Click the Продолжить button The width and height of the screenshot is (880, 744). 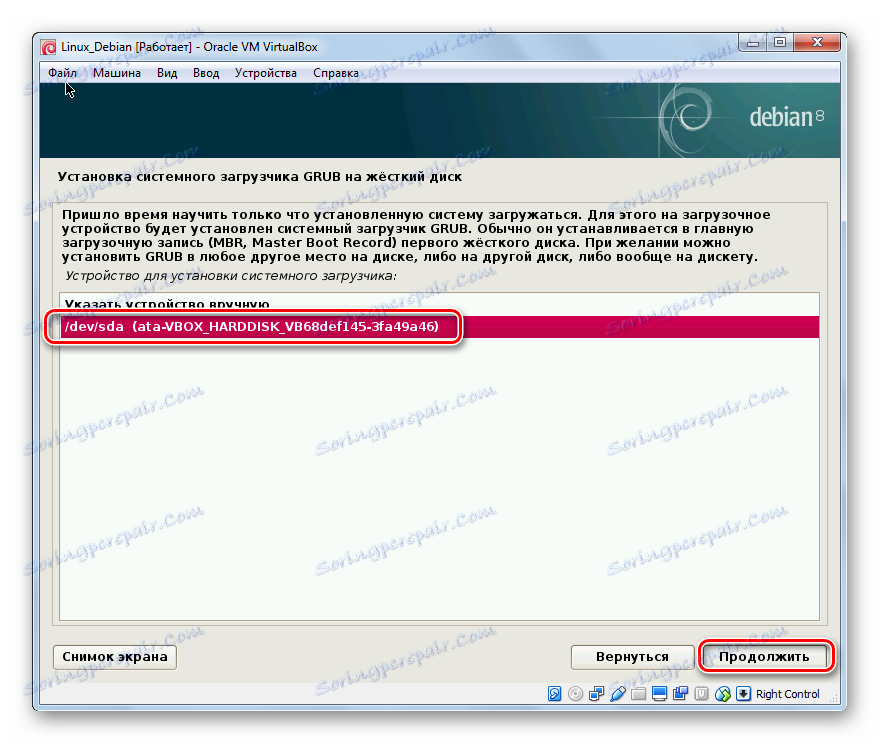coord(764,656)
